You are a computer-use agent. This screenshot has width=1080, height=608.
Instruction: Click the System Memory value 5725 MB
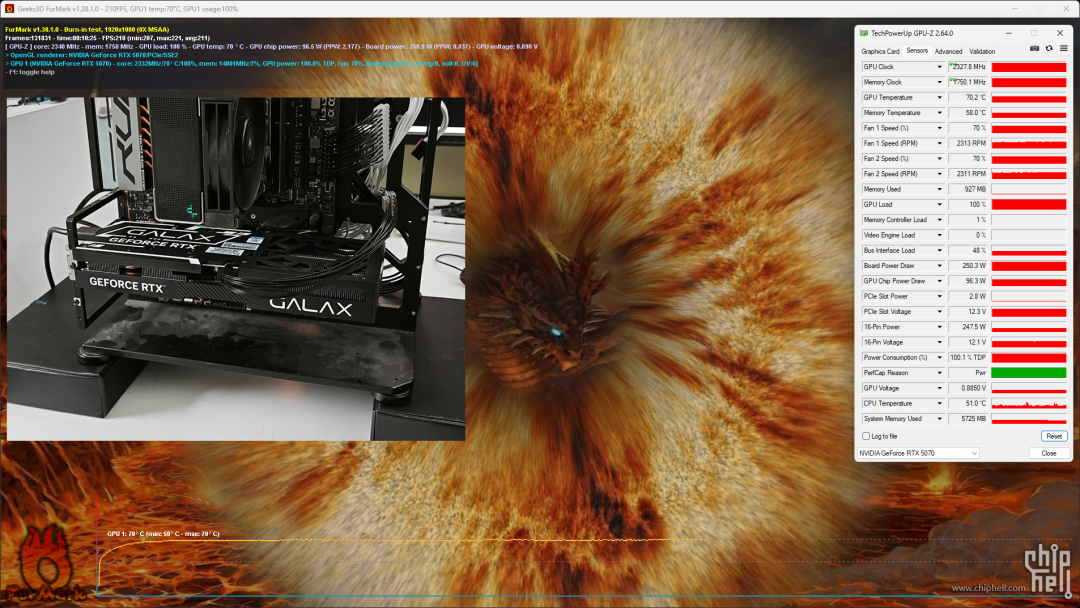pyautogui.click(x=968, y=418)
